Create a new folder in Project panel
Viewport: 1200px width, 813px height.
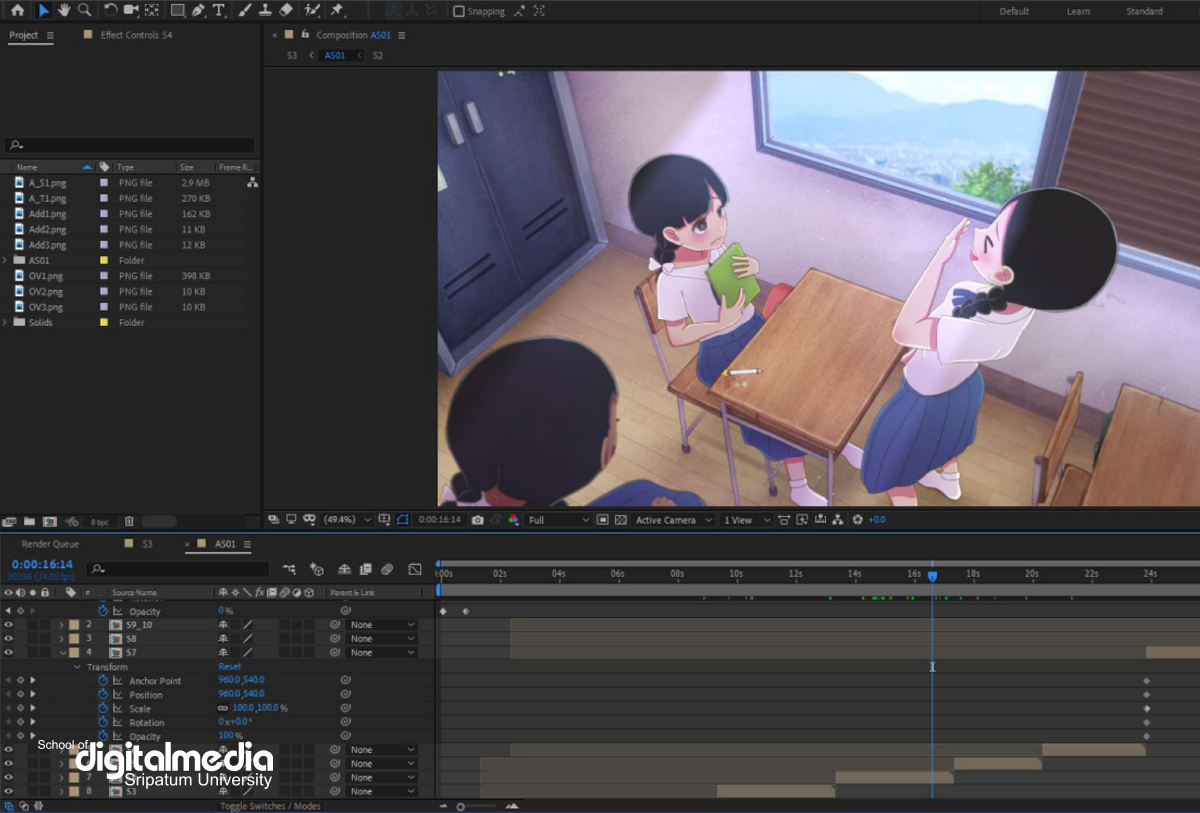(x=29, y=521)
